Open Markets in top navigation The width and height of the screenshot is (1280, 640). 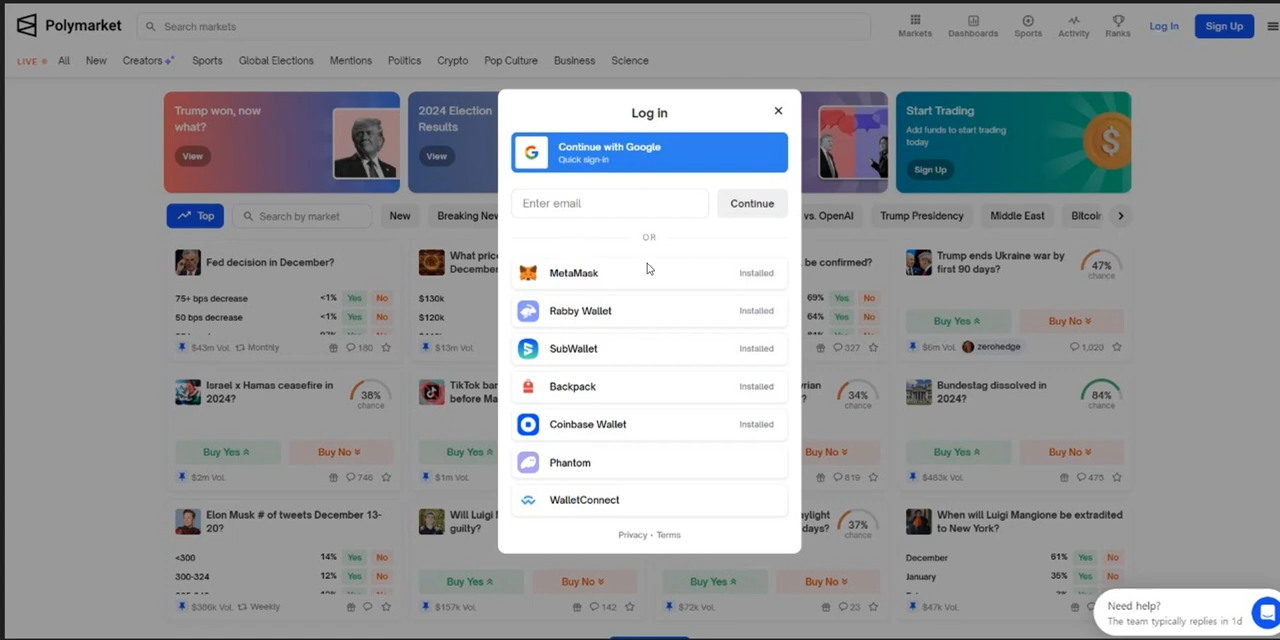click(x=915, y=26)
